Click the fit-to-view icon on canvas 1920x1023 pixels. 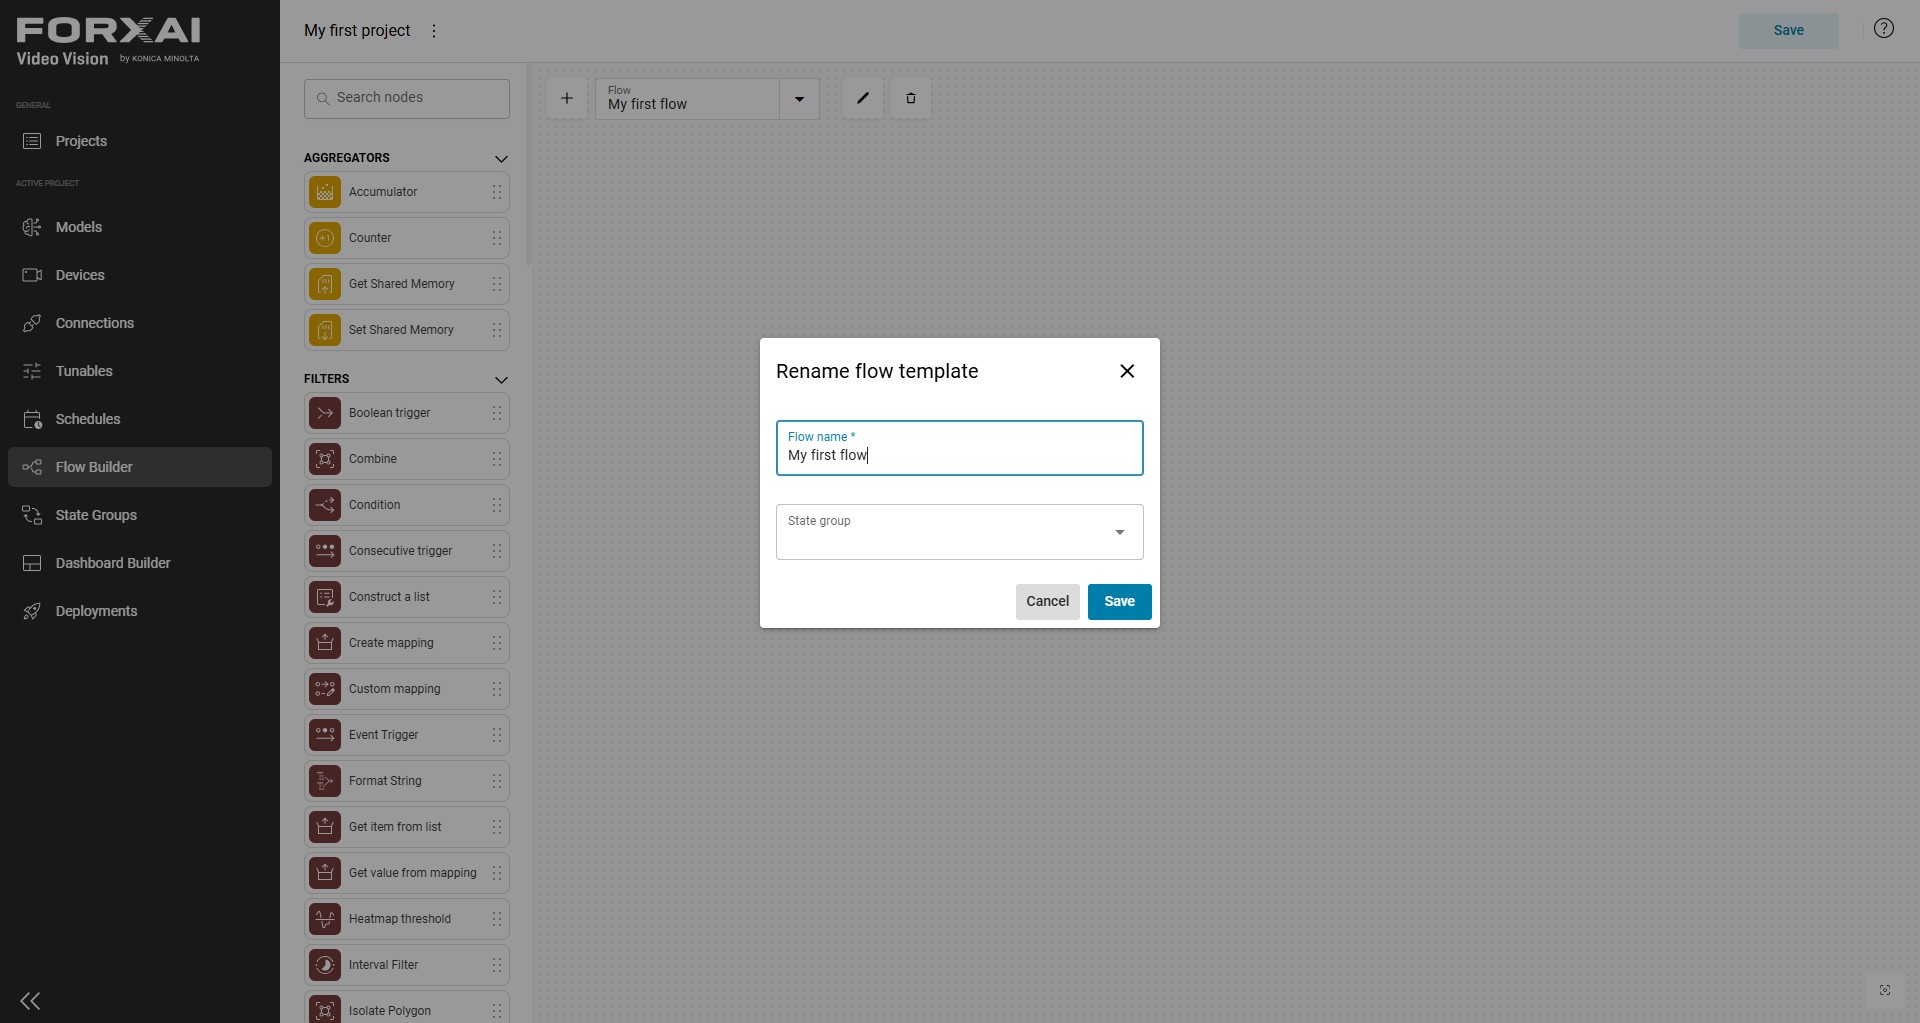pyautogui.click(x=1885, y=990)
